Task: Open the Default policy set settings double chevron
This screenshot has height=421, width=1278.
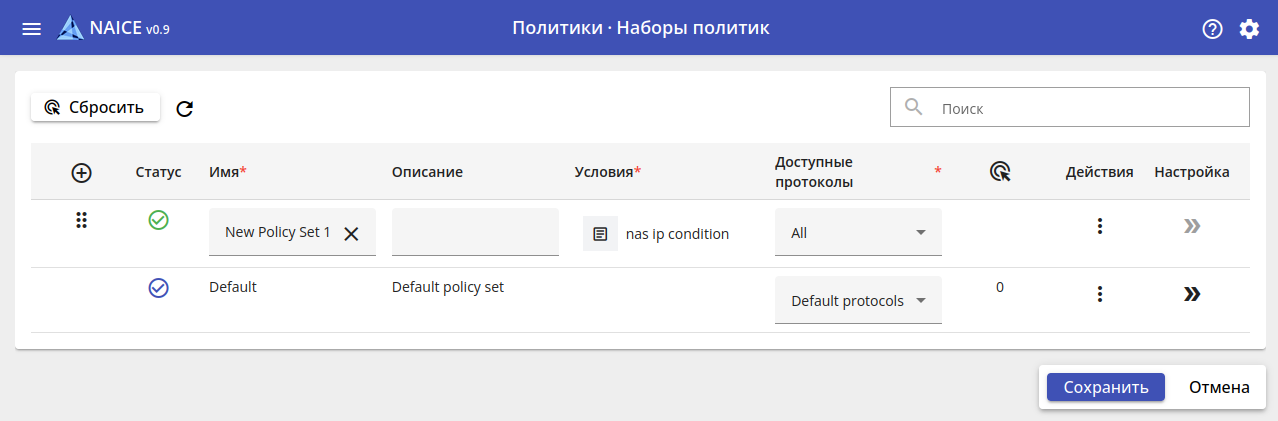Action: (1191, 294)
